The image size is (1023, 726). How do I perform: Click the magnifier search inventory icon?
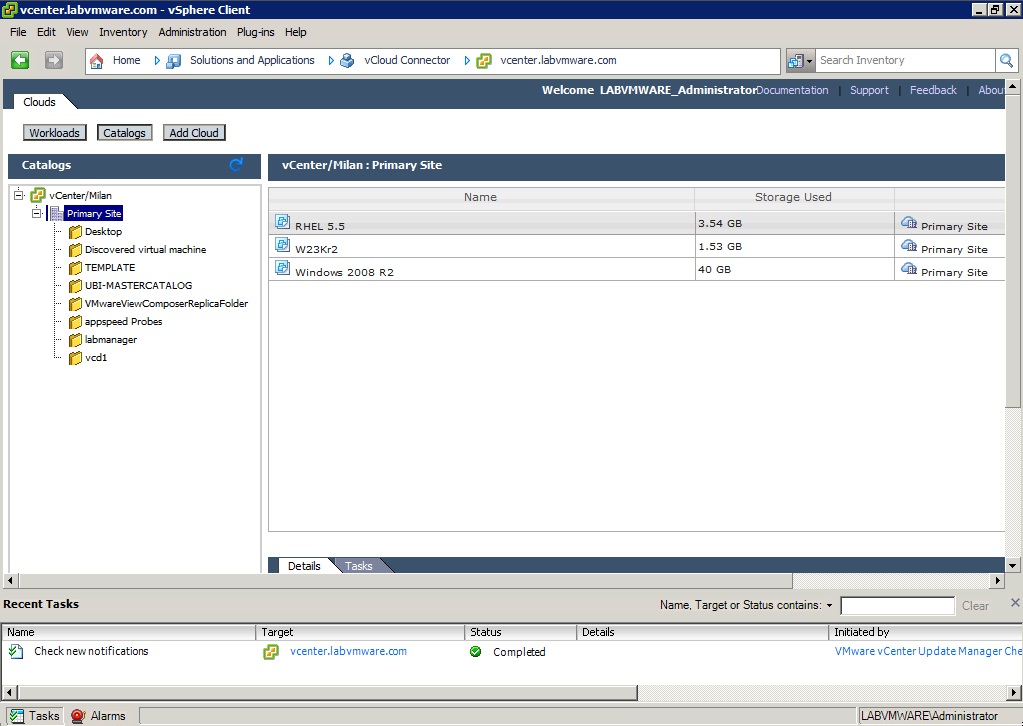[x=1006, y=61]
